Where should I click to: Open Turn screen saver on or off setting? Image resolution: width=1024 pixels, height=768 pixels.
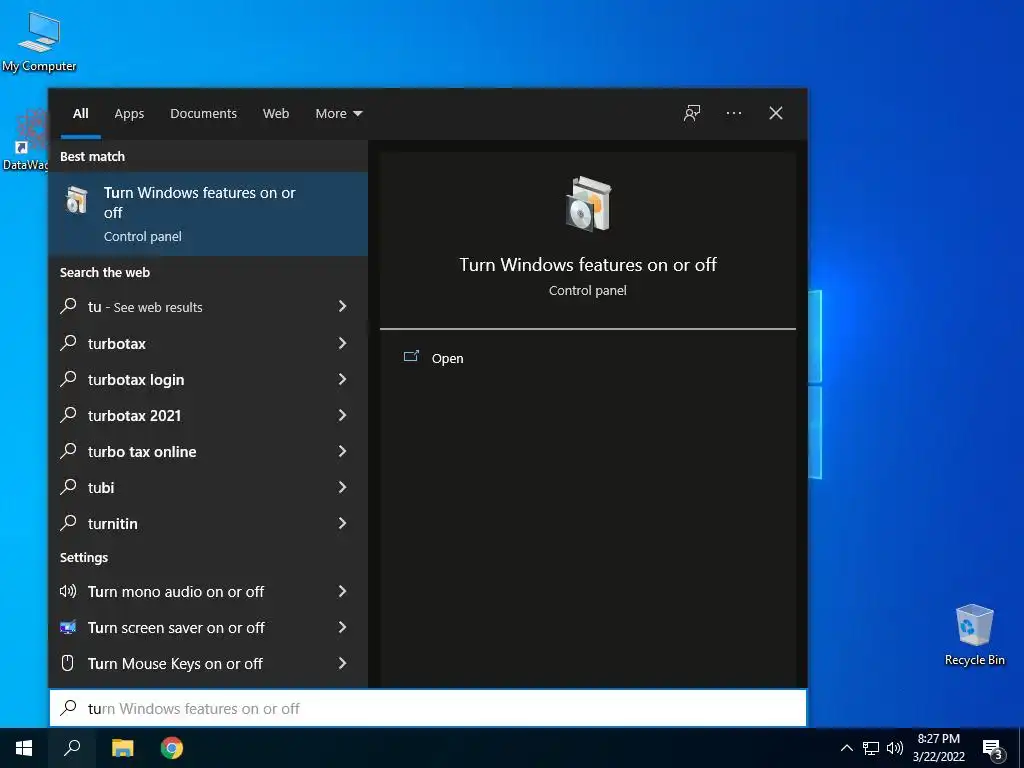(208, 627)
